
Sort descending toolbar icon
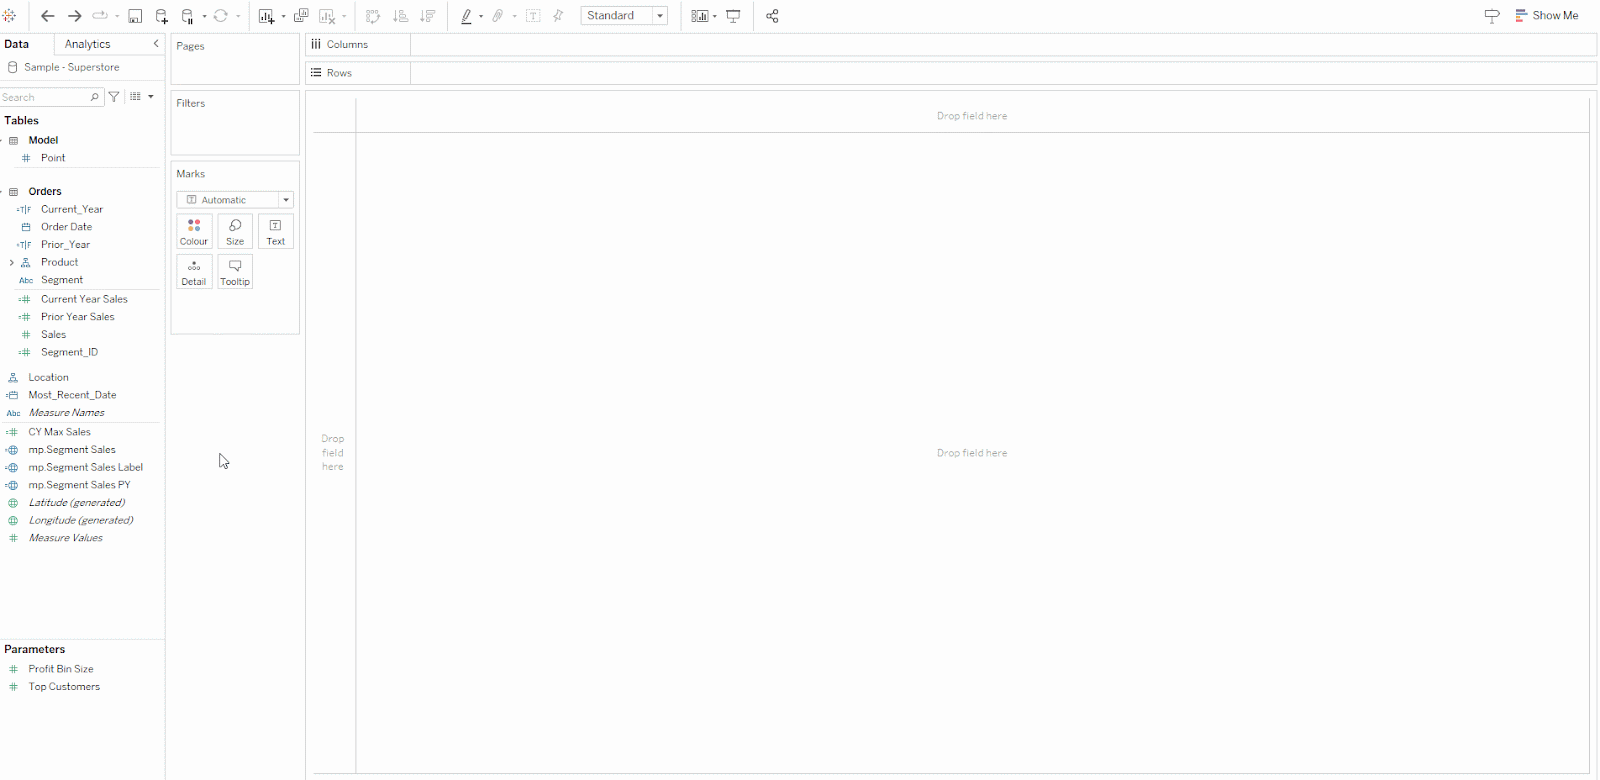coord(427,16)
